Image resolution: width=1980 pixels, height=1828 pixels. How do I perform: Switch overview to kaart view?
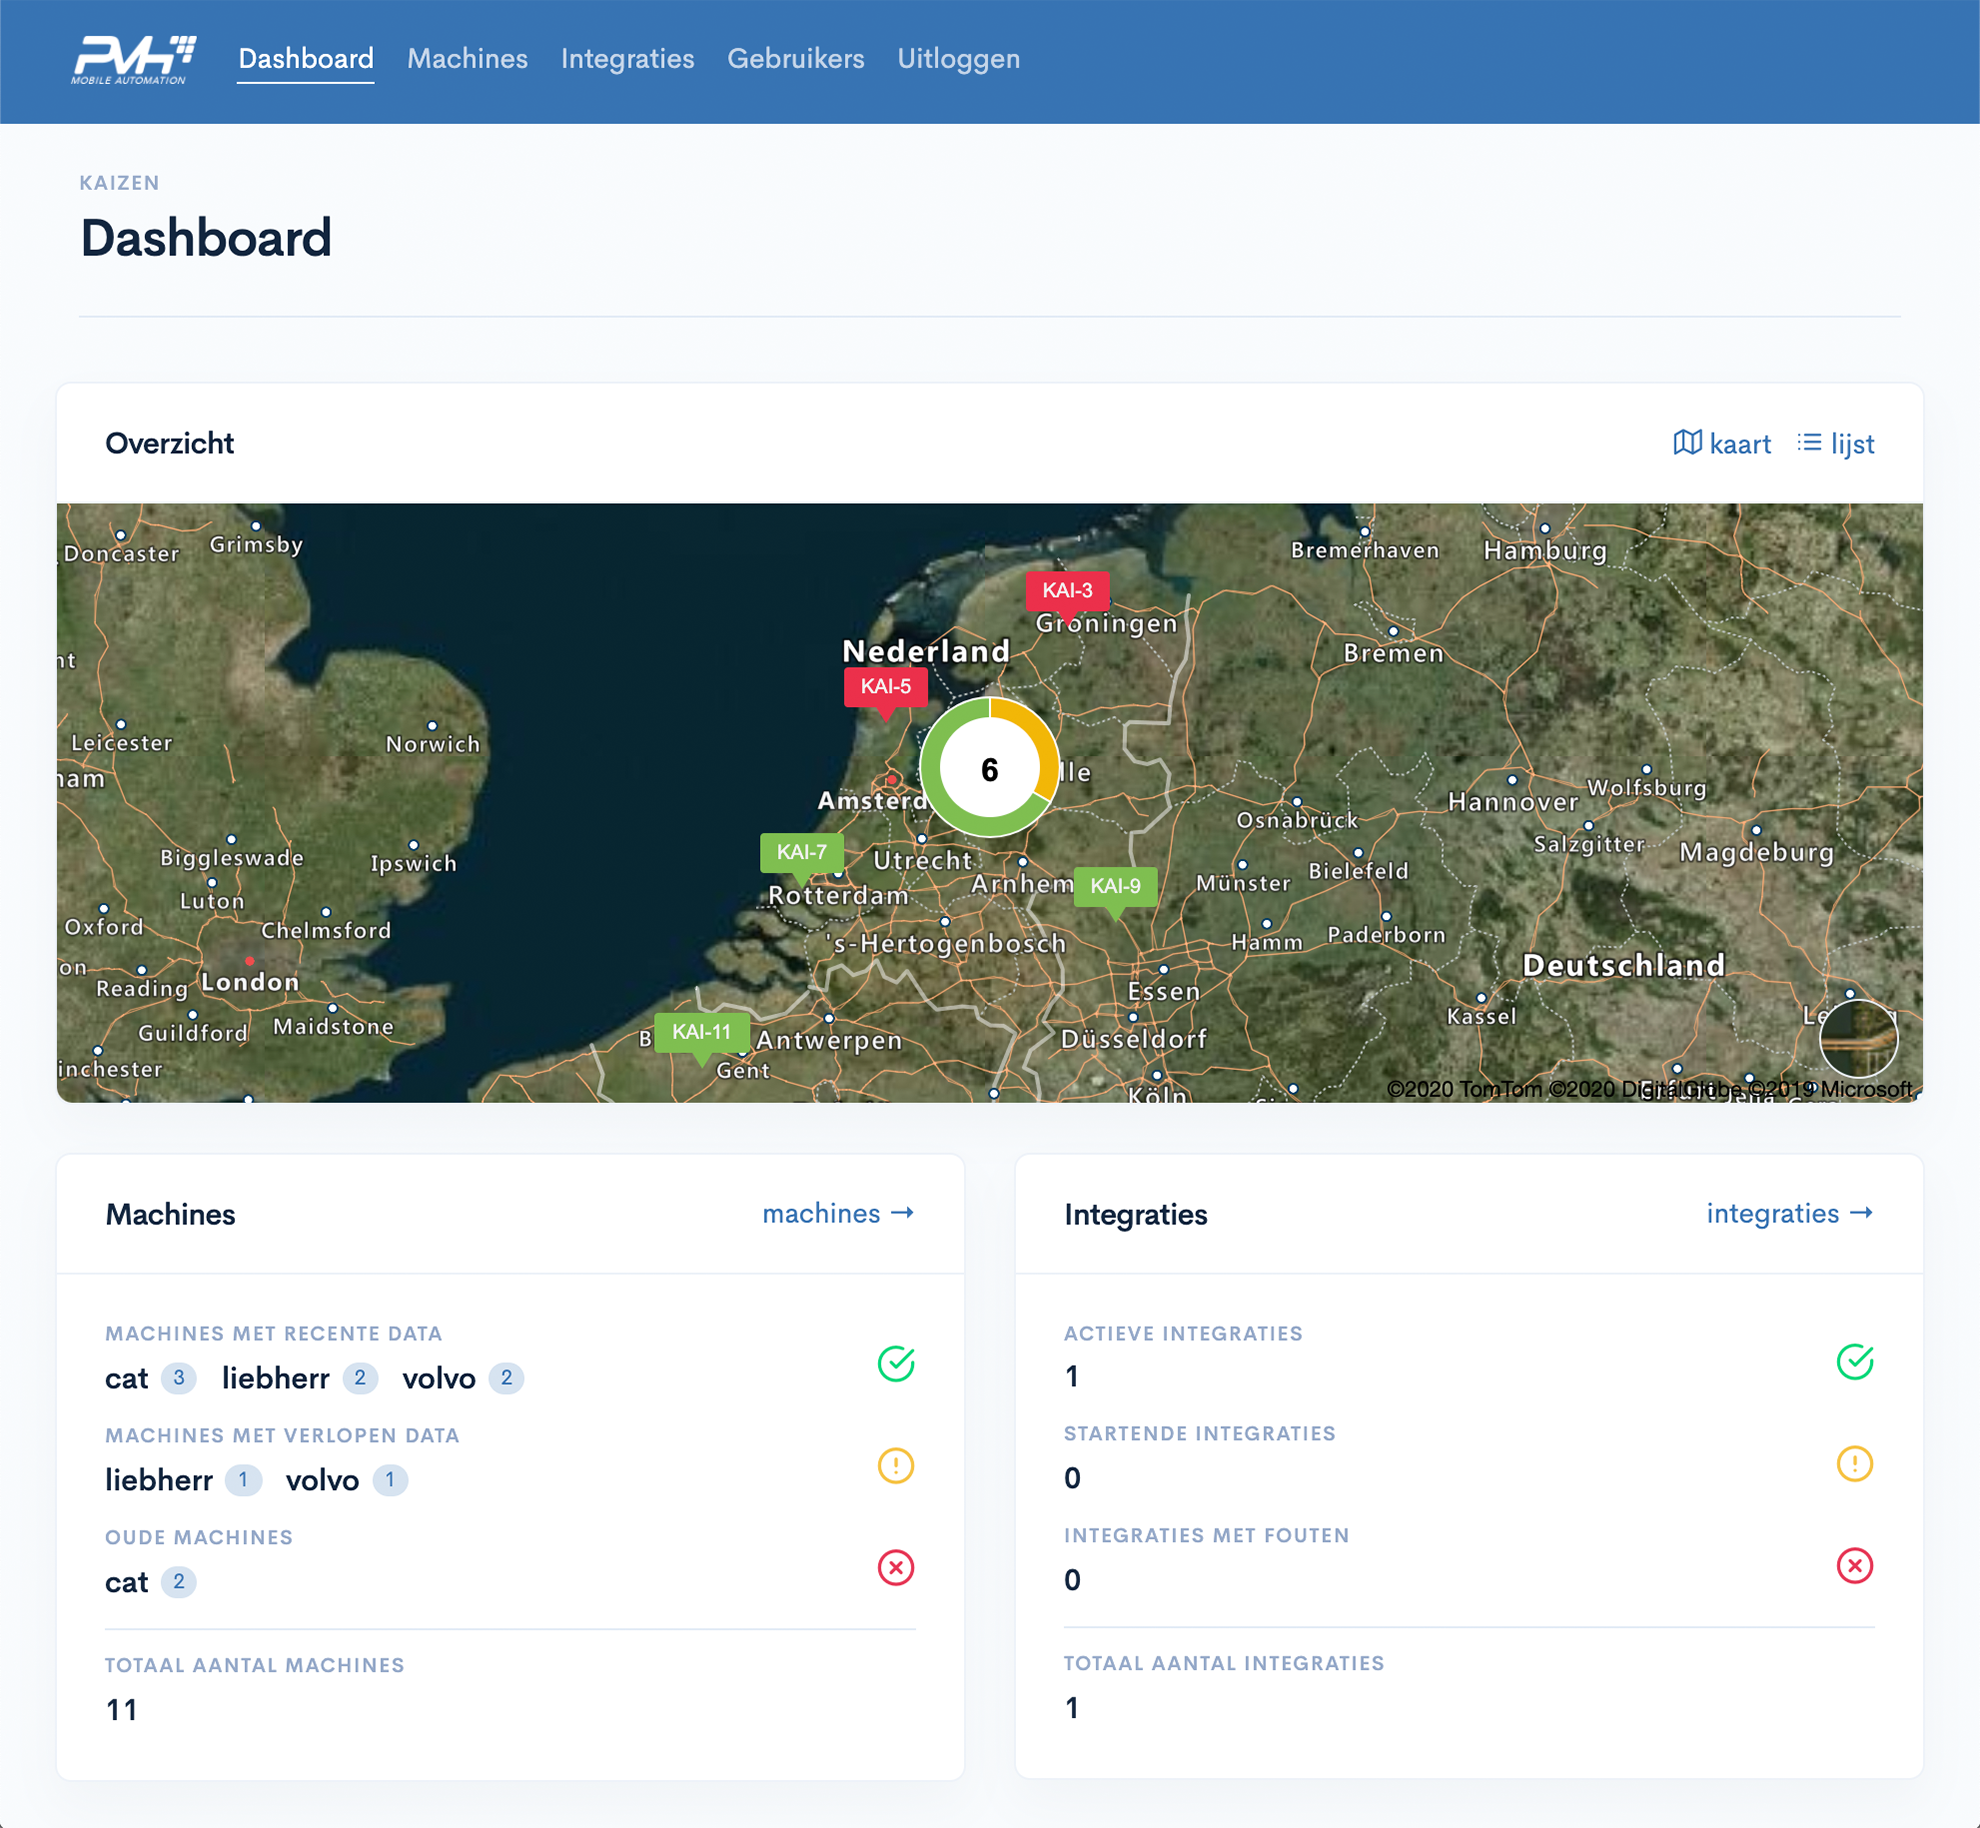click(1721, 443)
